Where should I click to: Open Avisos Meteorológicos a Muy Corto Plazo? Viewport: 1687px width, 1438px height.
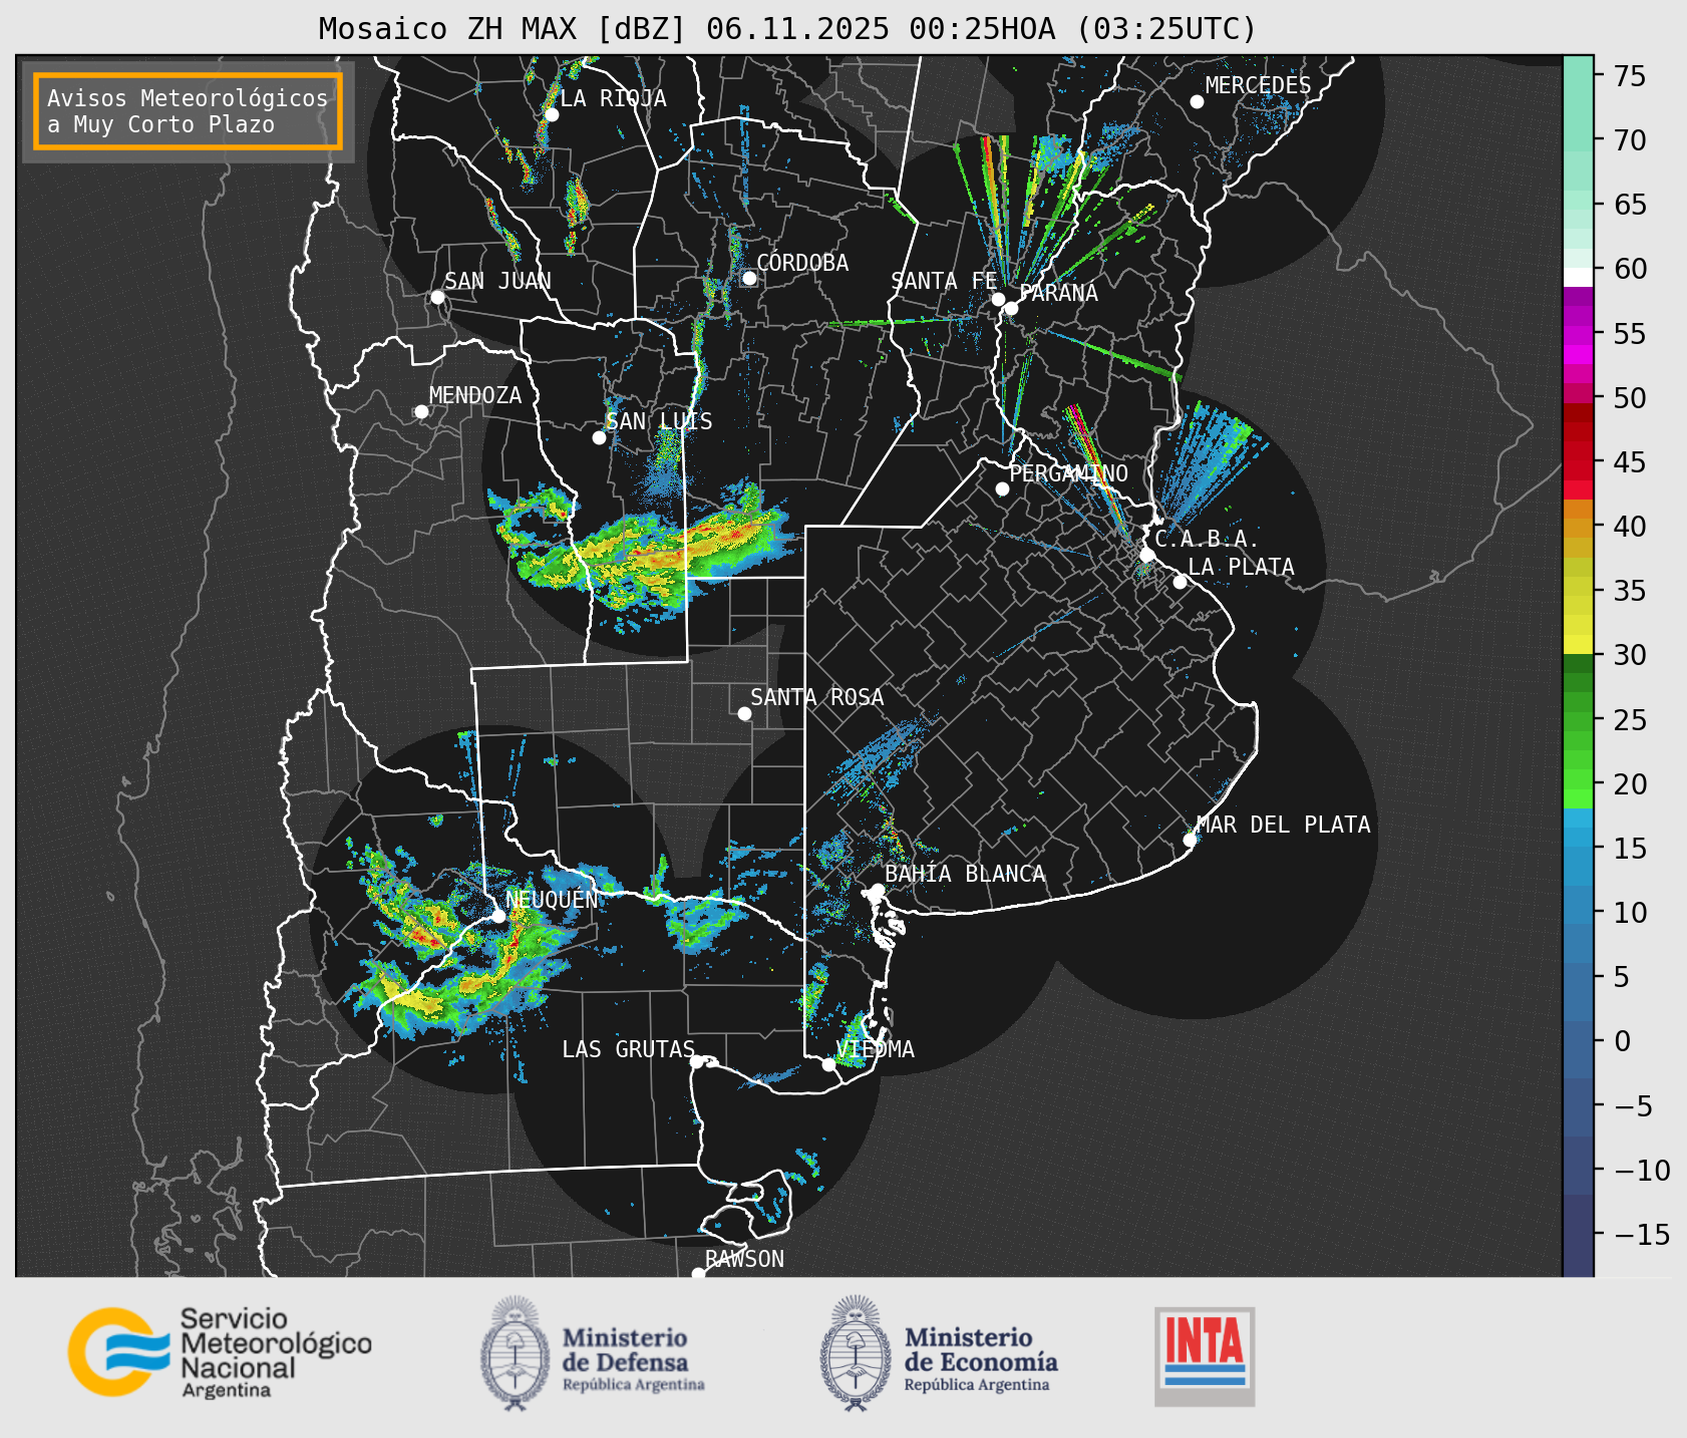pos(188,111)
